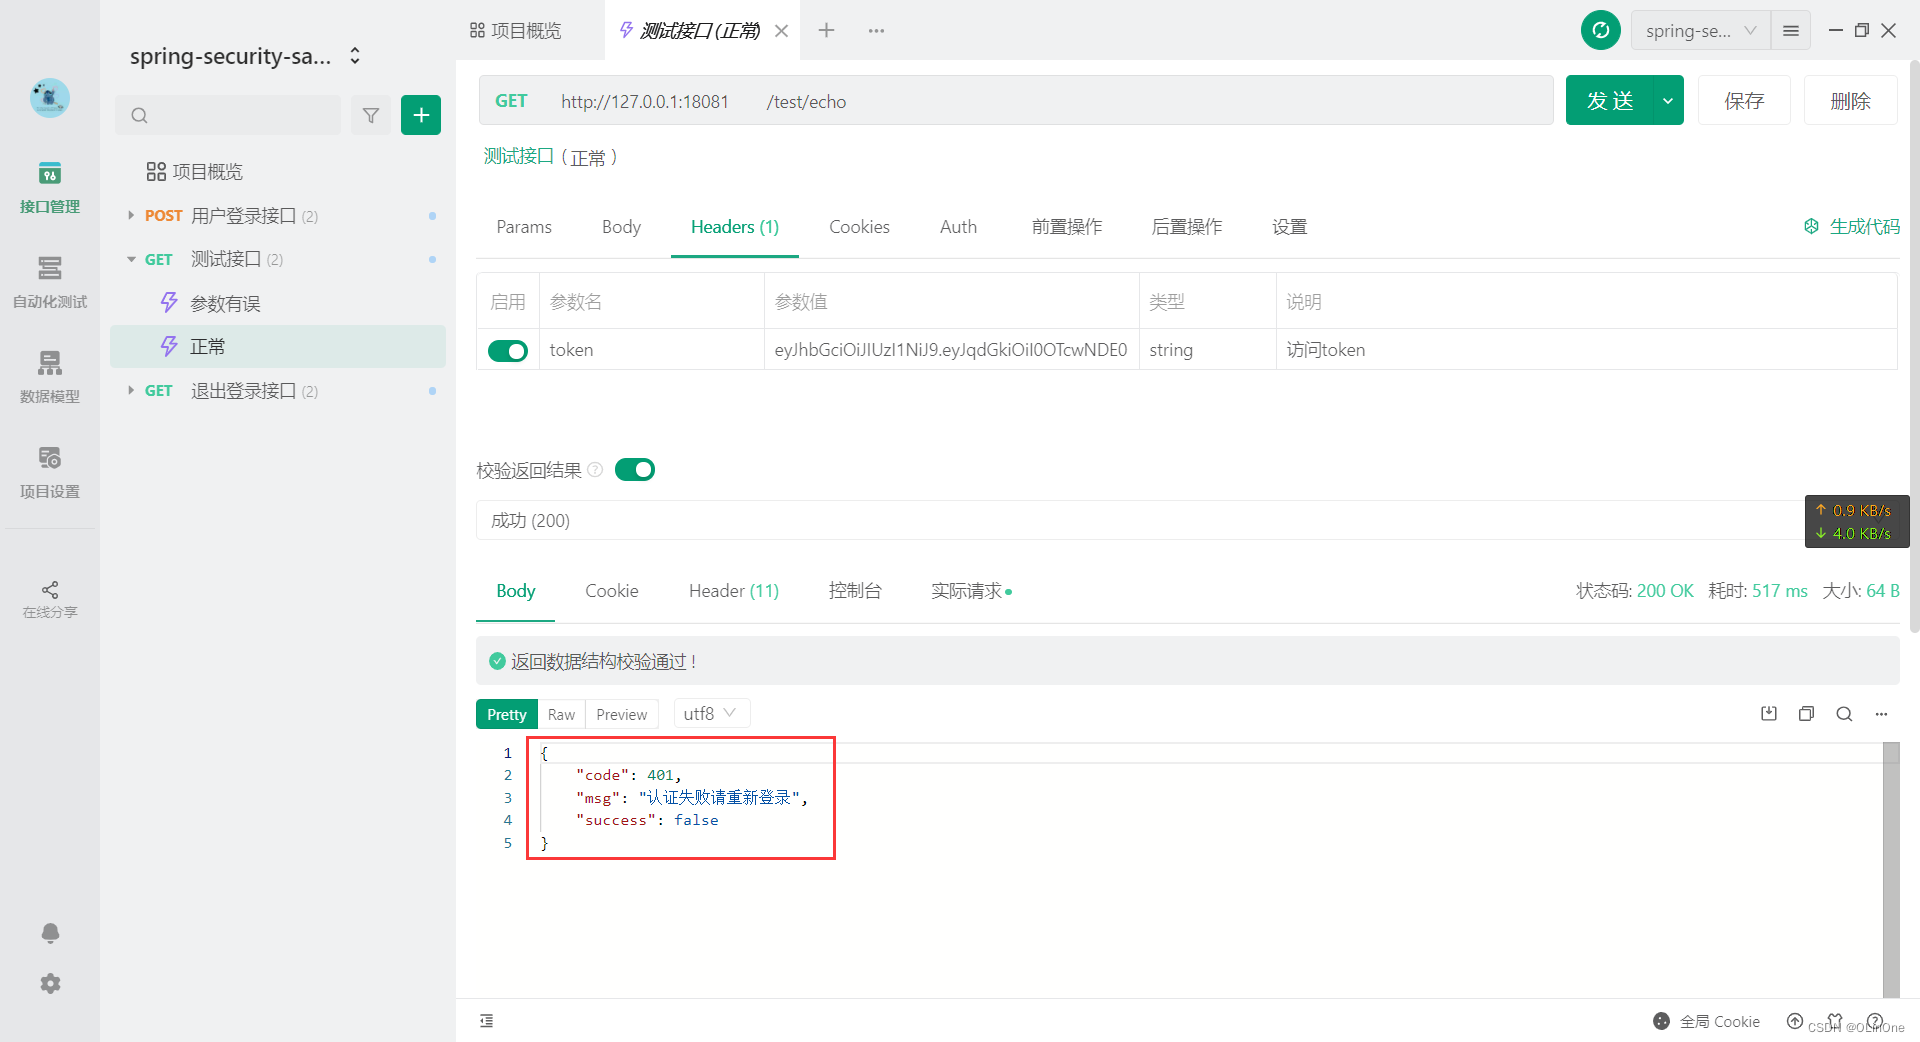Open the 自动化测试 sidebar panel
Viewport: 1920px width, 1042px height.
point(49,283)
